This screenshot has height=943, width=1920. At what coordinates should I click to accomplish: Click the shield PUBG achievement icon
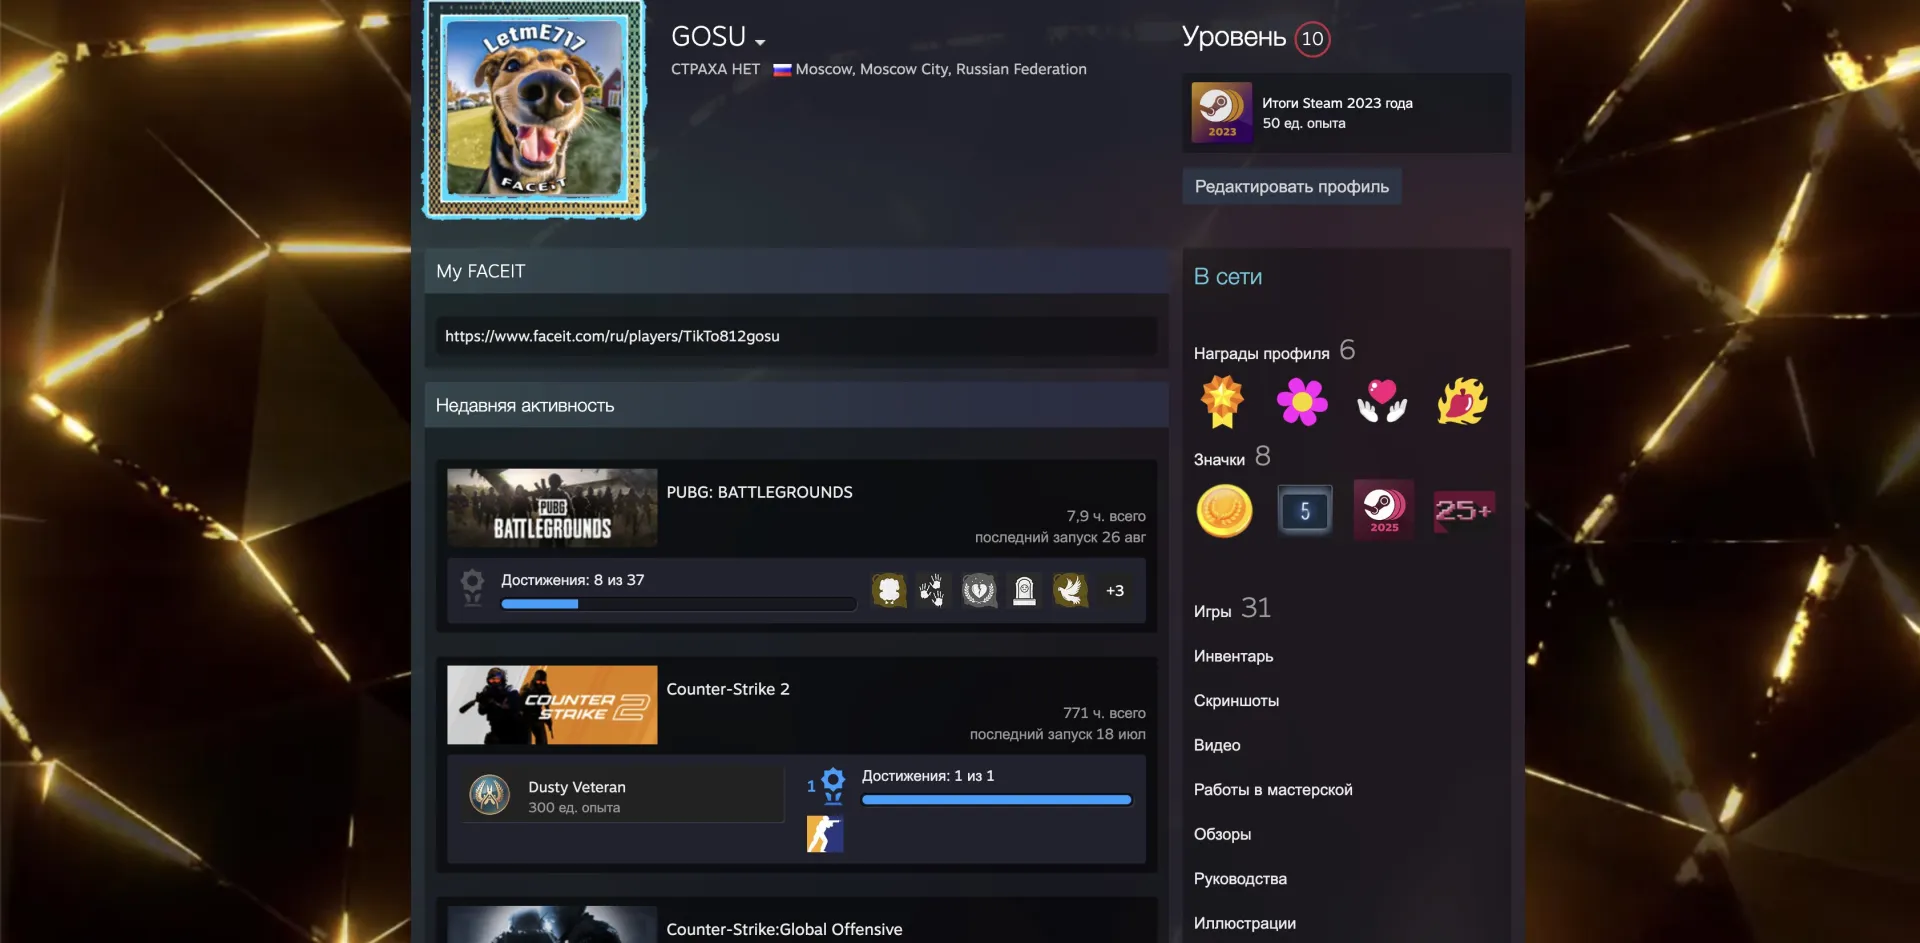pos(979,590)
